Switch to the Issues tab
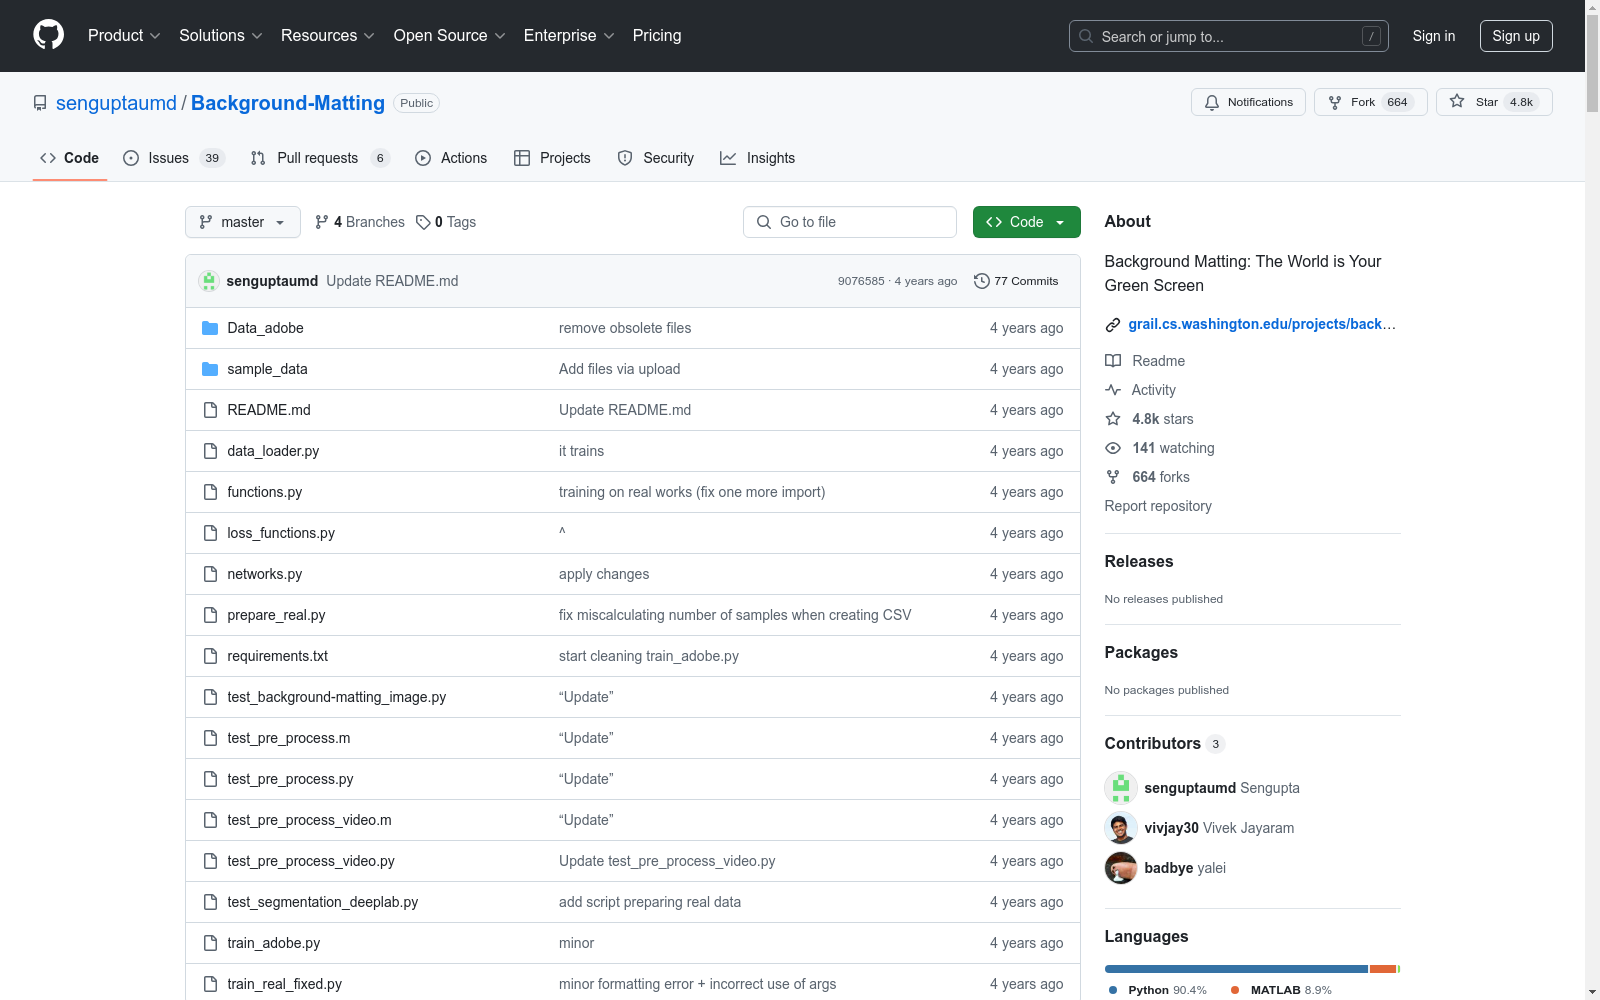The image size is (1600, 1000). pyautogui.click(x=174, y=158)
